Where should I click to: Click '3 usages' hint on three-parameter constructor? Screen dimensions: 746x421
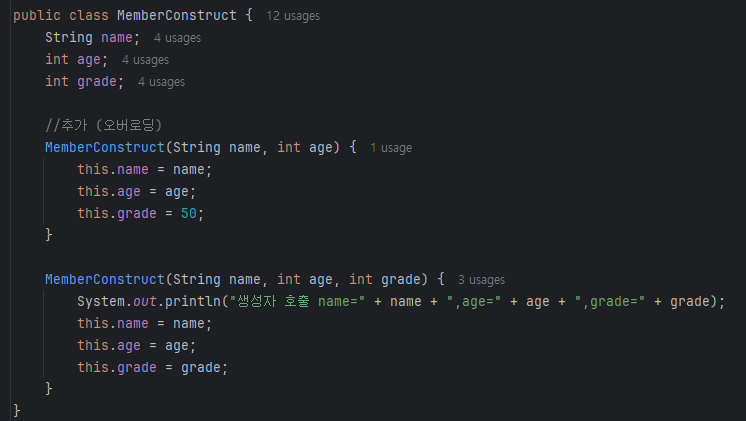tap(481, 280)
